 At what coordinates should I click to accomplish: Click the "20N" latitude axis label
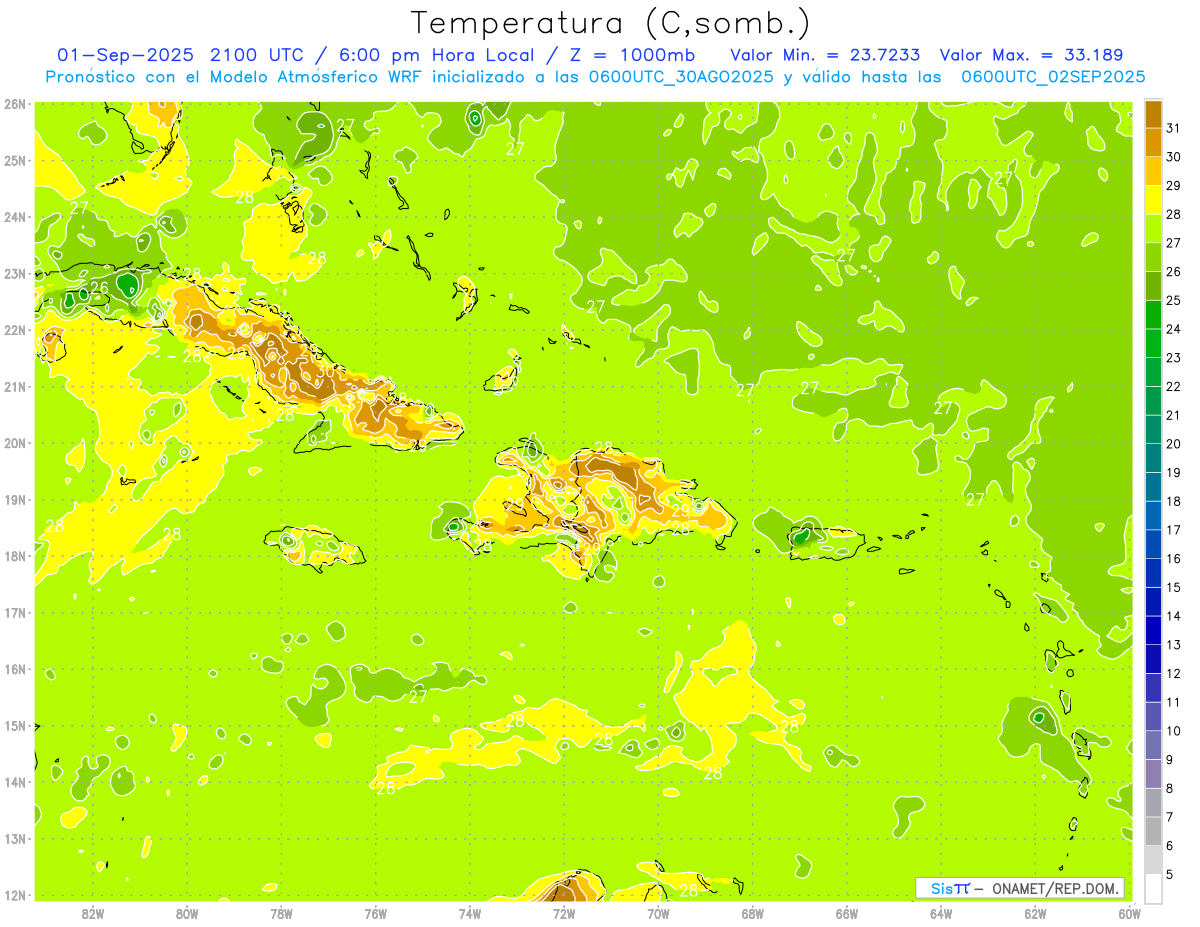[x=15, y=443]
